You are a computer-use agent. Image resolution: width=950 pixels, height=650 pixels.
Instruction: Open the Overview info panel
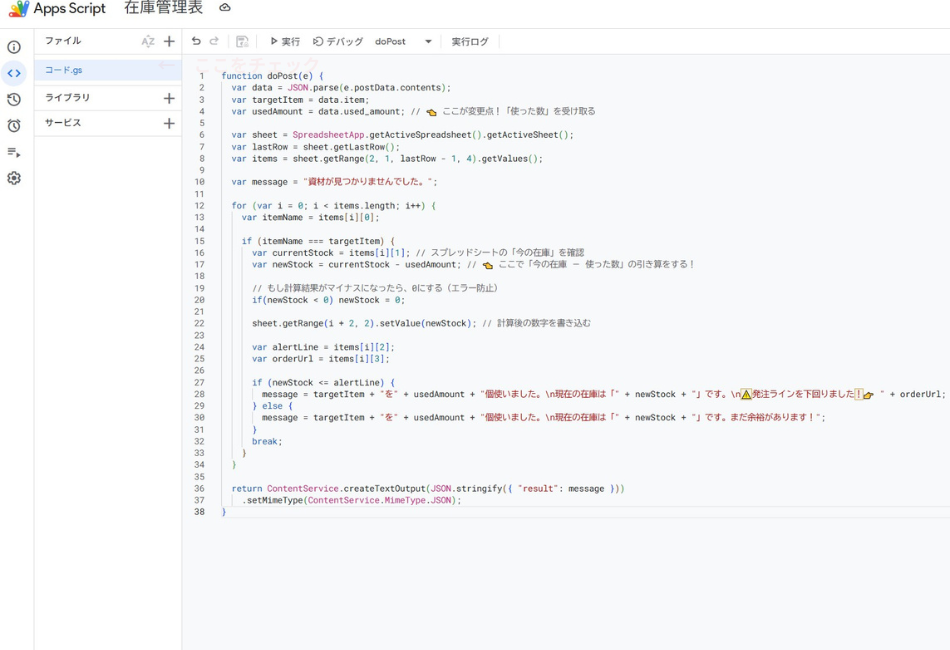(x=14, y=45)
